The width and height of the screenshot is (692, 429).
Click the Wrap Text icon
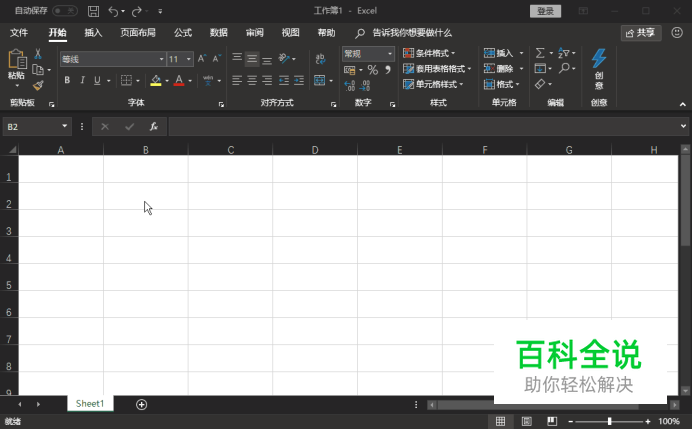320,59
